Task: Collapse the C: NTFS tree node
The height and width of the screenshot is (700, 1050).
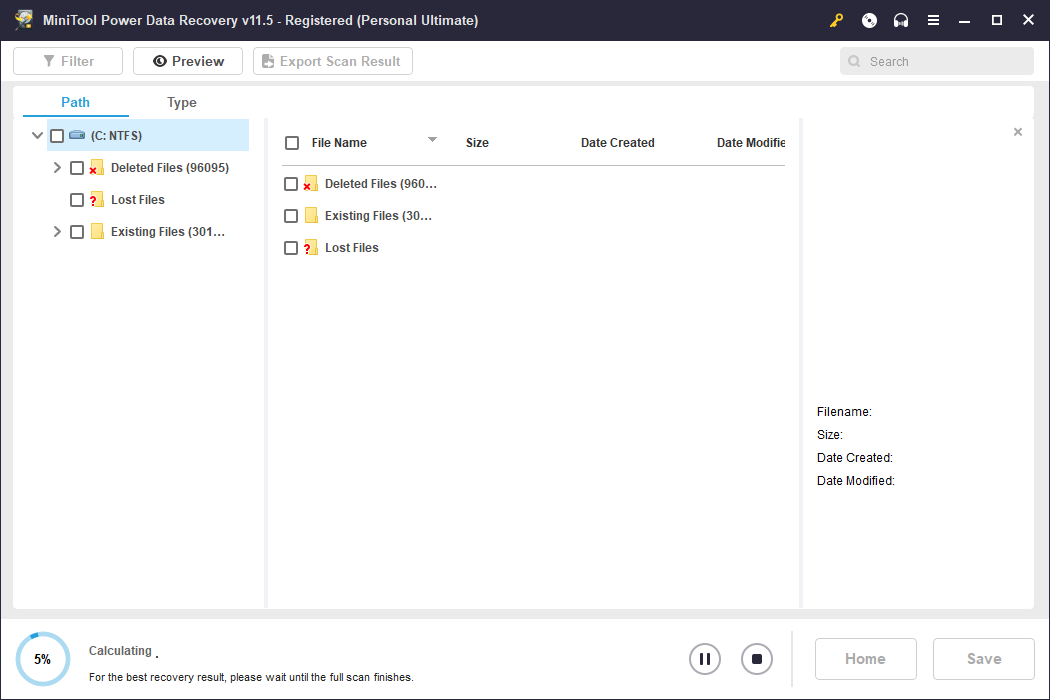Action: (x=38, y=135)
